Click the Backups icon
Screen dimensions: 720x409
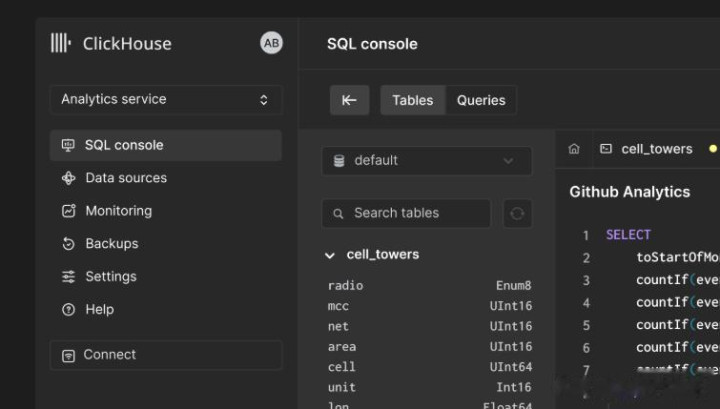pos(68,244)
